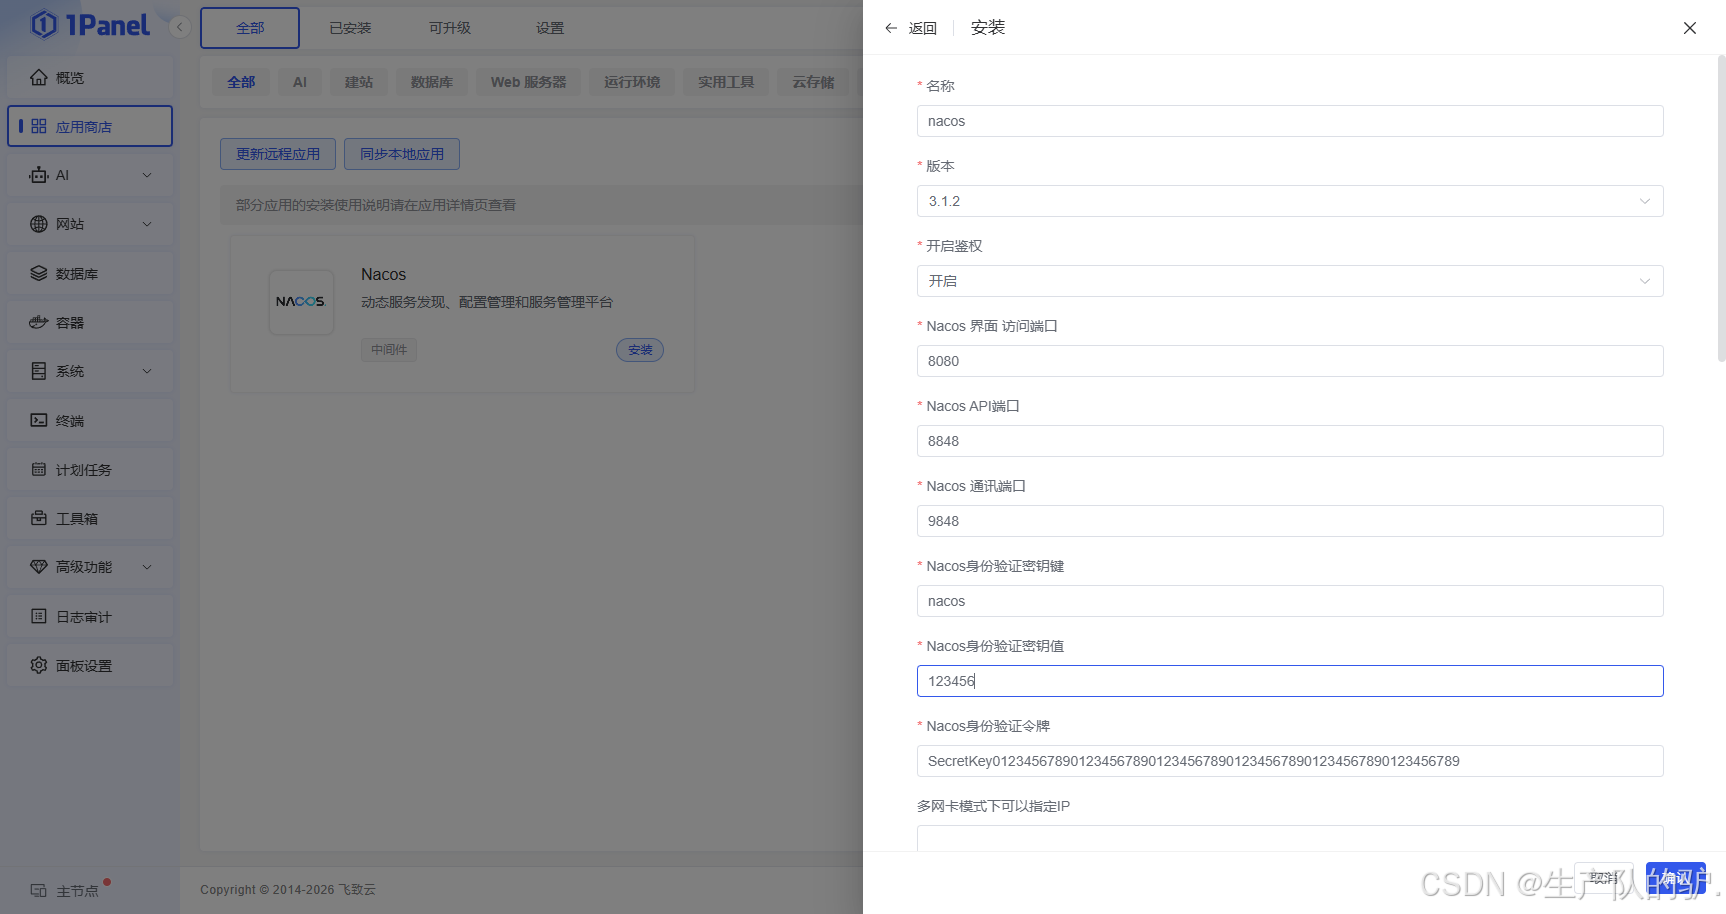This screenshot has height=914, width=1726.
Task: Expand the AI sidebar menu chevron
Action: tap(147, 175)
